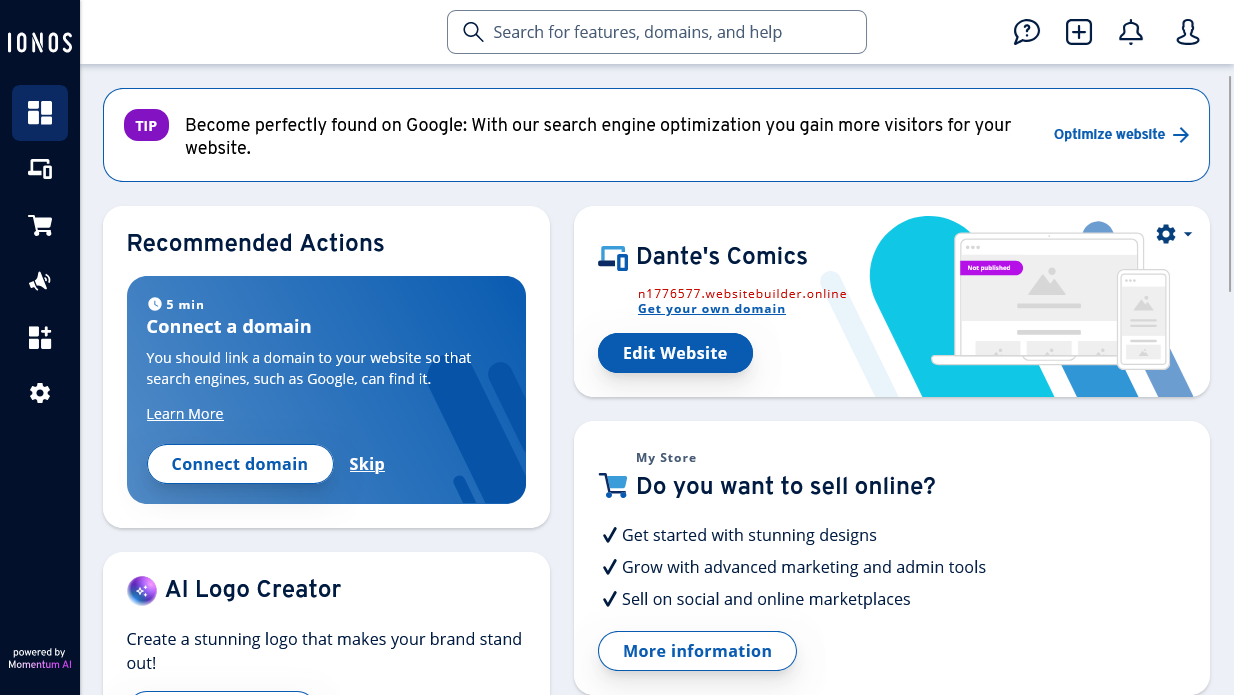This screenshot has width=1234, height=695.
Task: Open the websites devices icon in sidebar
Action: (40, 169)
